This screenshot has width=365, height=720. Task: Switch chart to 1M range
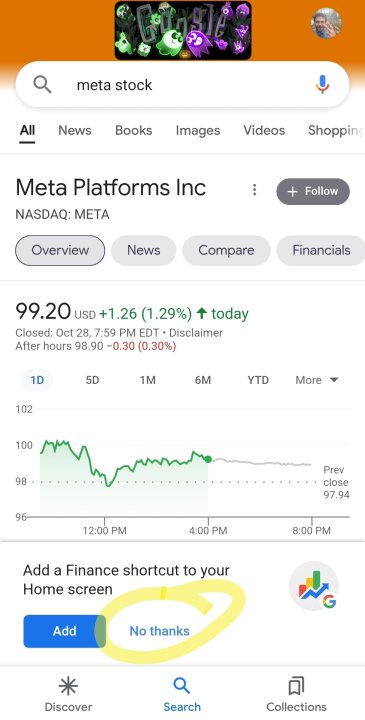[x=147, y=380]
